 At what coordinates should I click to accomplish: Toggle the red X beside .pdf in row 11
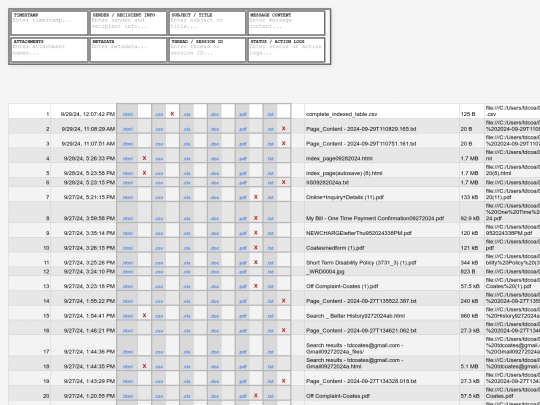[256, 262]
